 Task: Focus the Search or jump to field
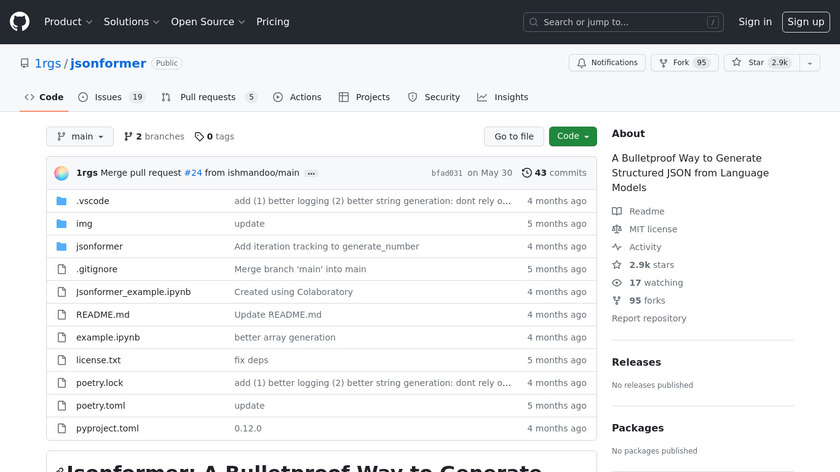tap(623, 22)
